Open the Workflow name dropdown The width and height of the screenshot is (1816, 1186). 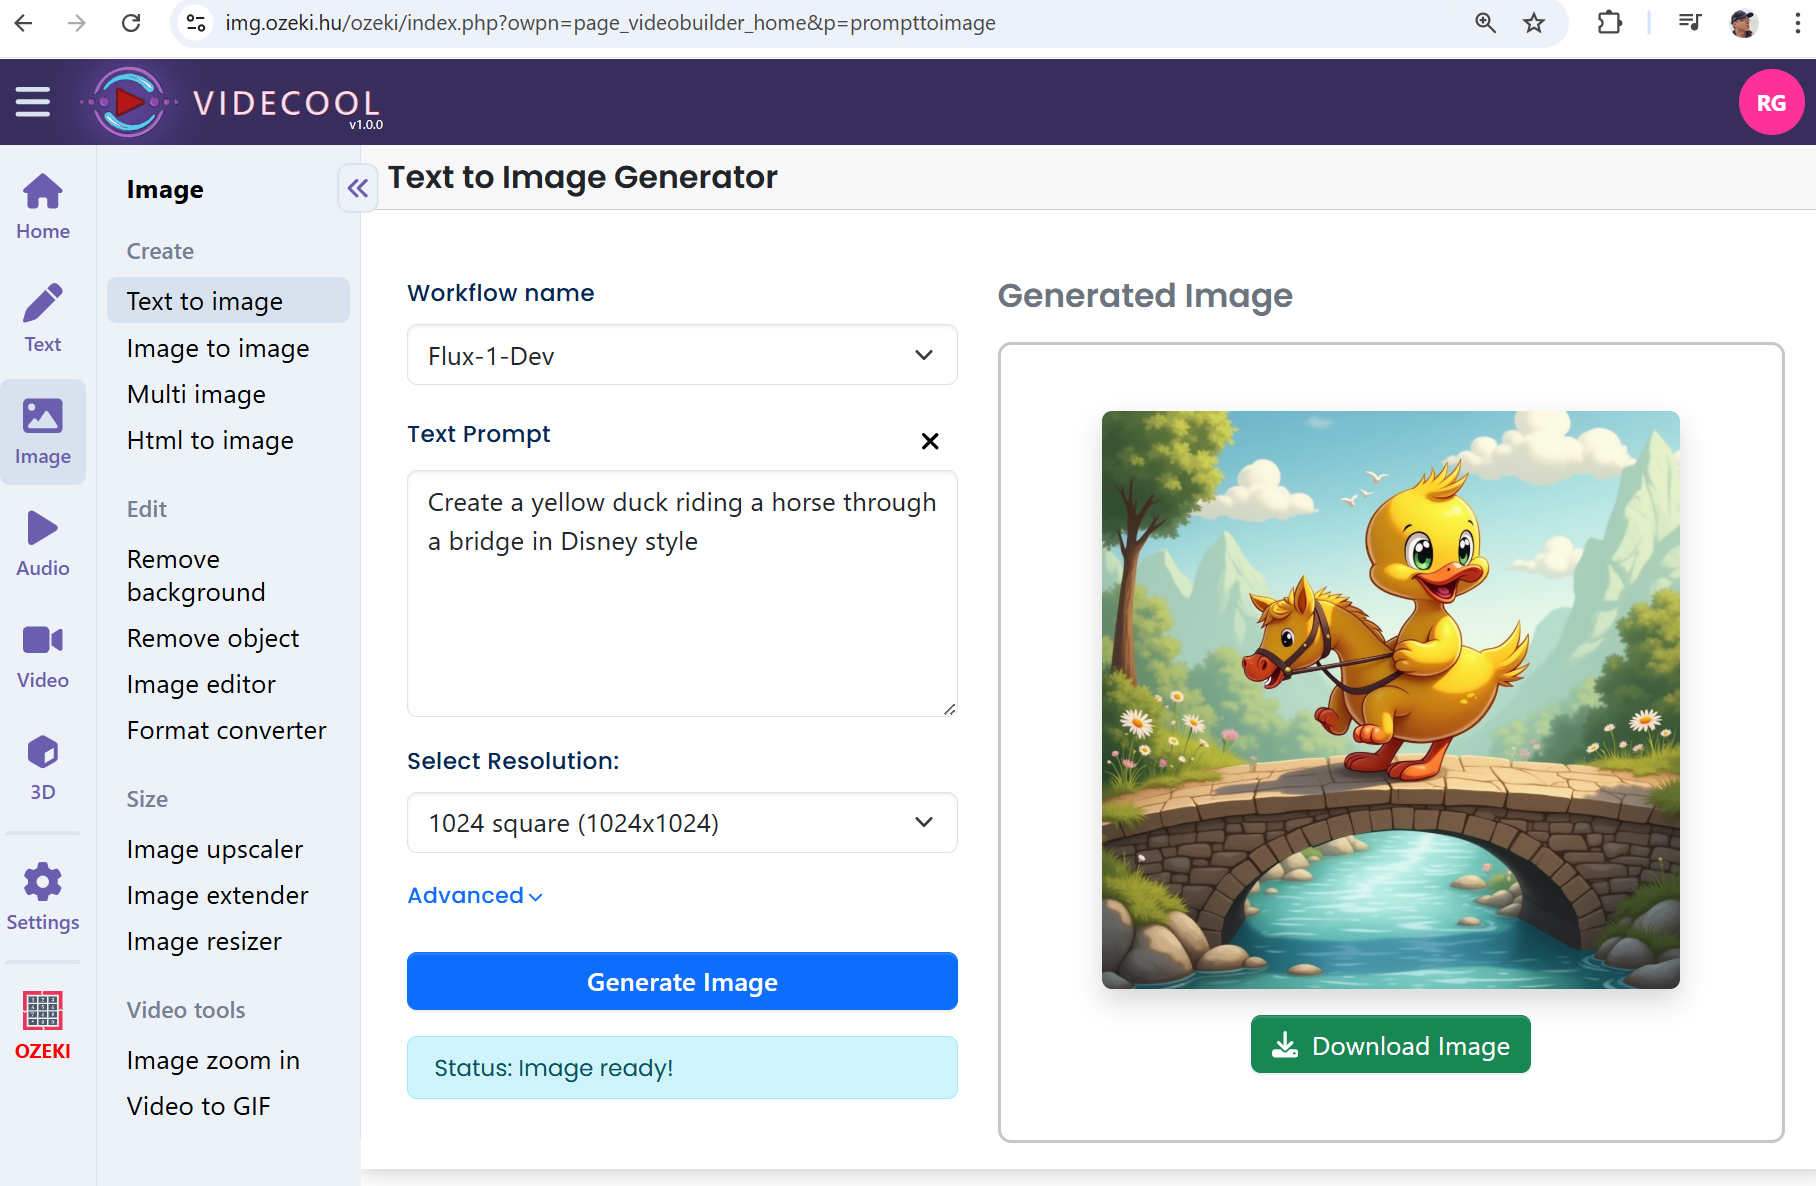pyautogui.click(x=682, y=355)
